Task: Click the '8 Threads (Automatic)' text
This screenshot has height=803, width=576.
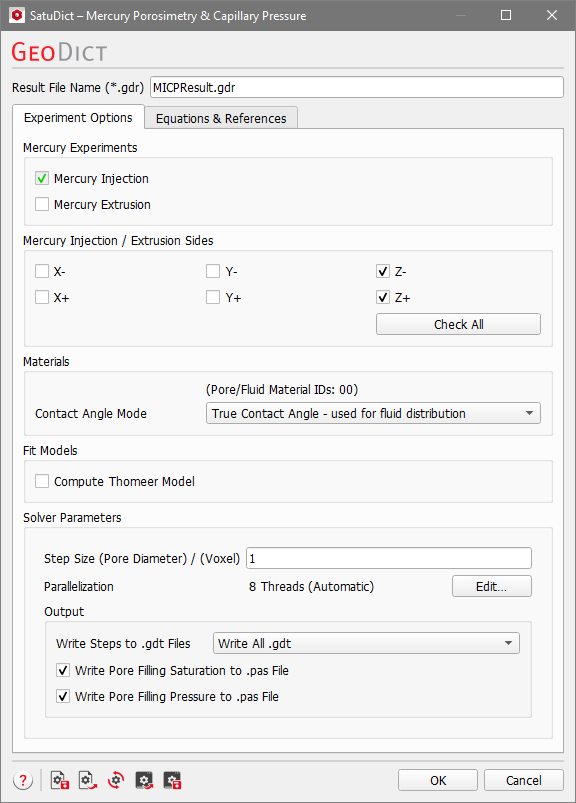Action: 311,586
